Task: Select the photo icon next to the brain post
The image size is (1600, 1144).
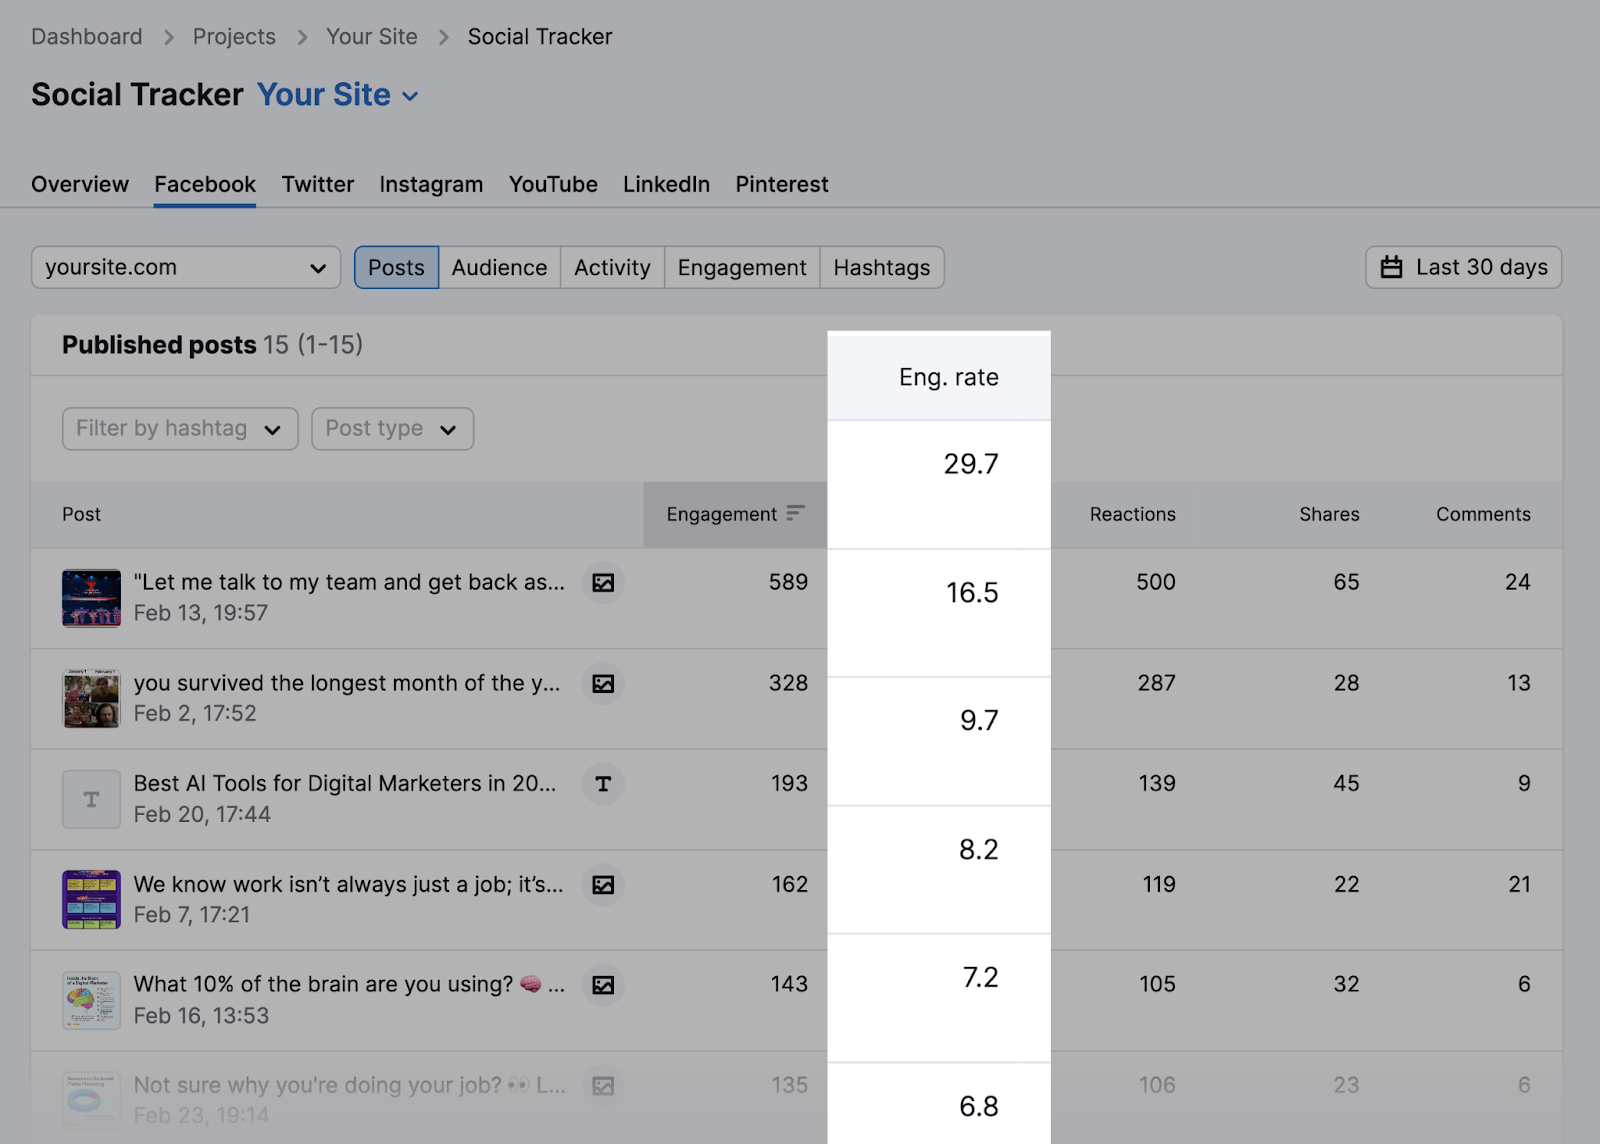Action: (x=603, y=985)
